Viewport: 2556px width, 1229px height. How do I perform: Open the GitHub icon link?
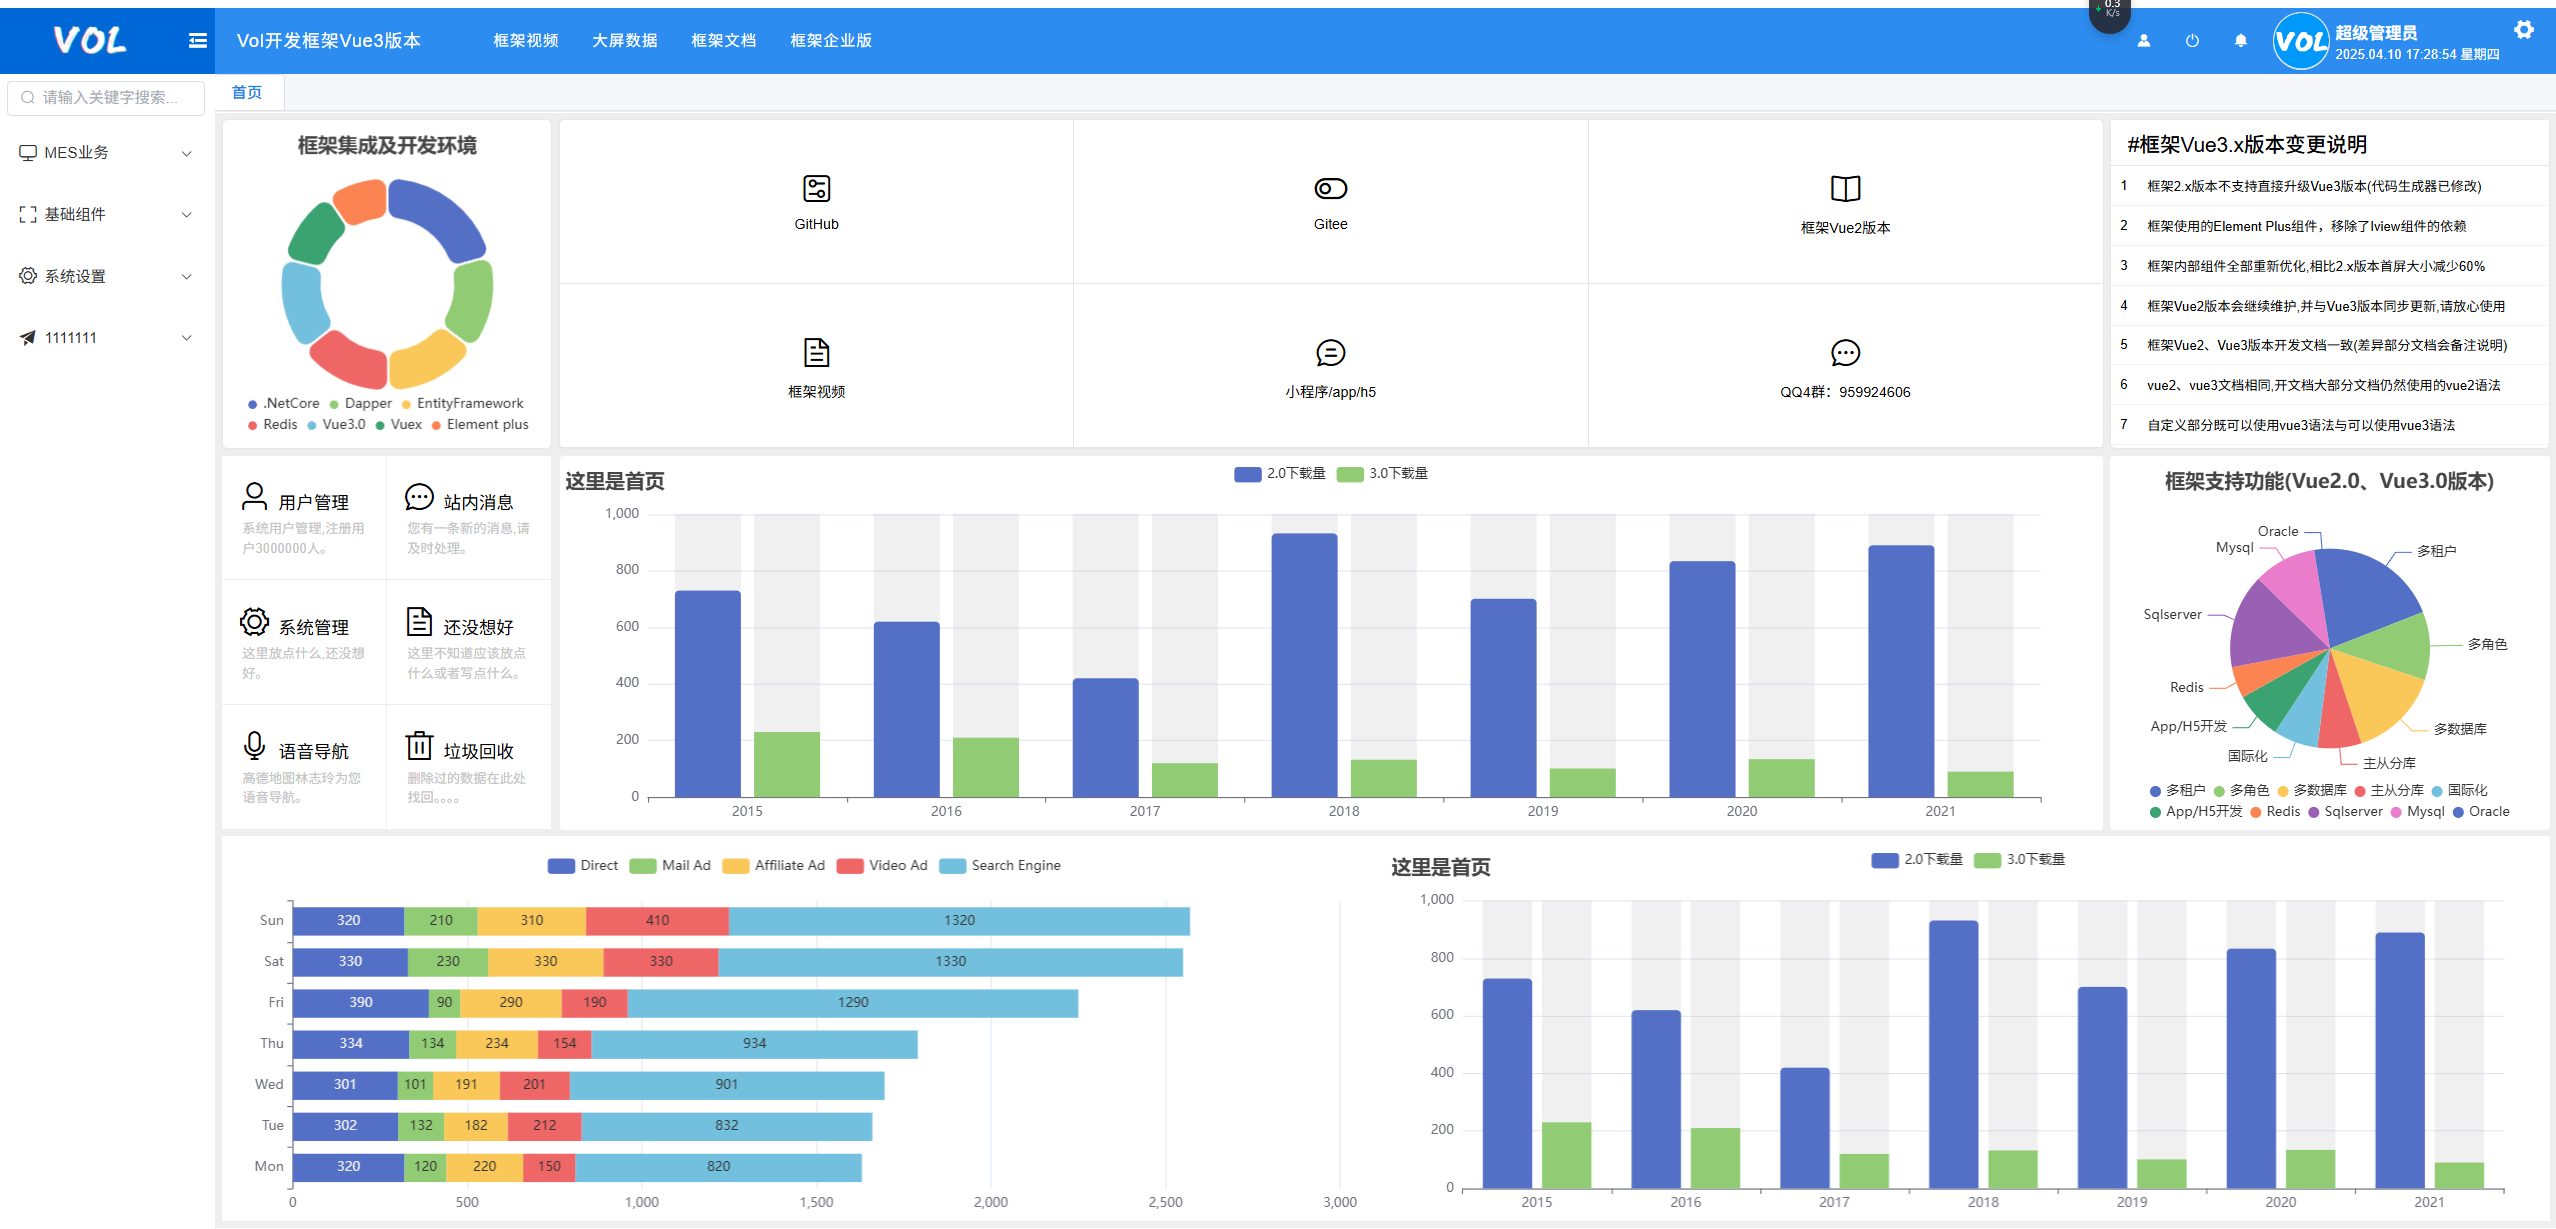click(x=816, y=189)
